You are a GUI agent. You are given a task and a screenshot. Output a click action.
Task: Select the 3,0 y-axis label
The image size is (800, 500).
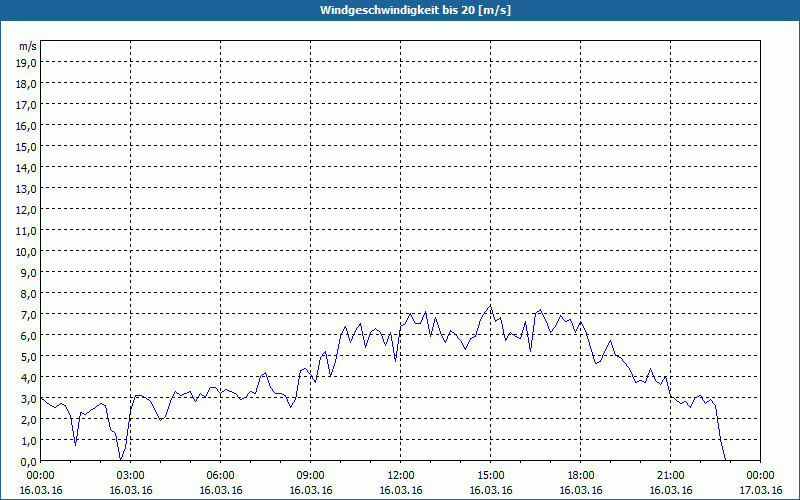[30, 399]
